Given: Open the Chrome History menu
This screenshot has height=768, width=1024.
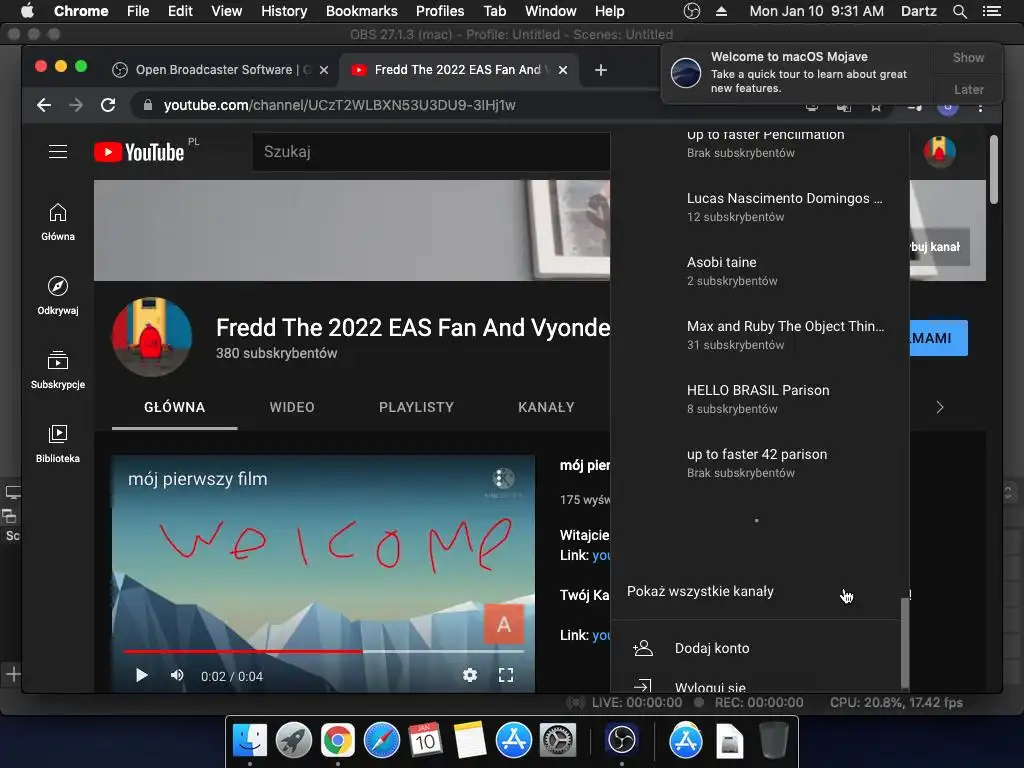Looking at the screenshot, I should (283, 11).
